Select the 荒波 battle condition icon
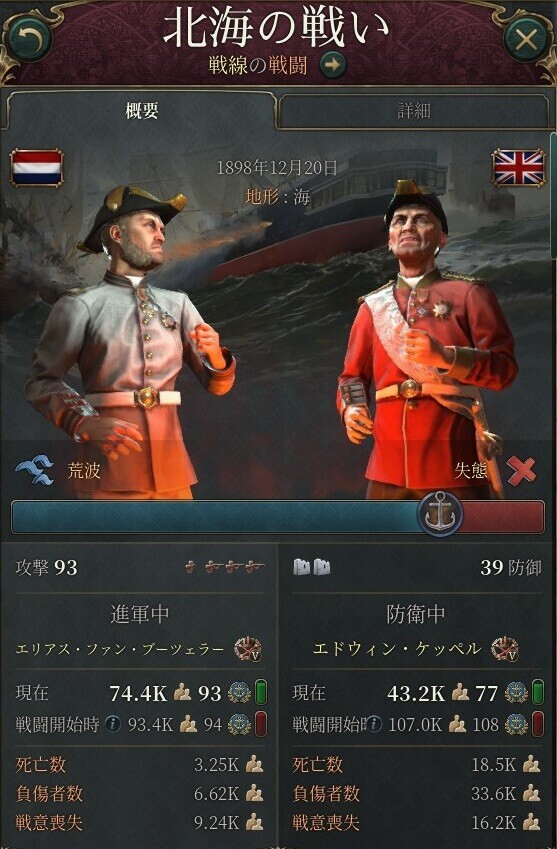This screenshot has width=557, height=849. (x=35, y=469)
